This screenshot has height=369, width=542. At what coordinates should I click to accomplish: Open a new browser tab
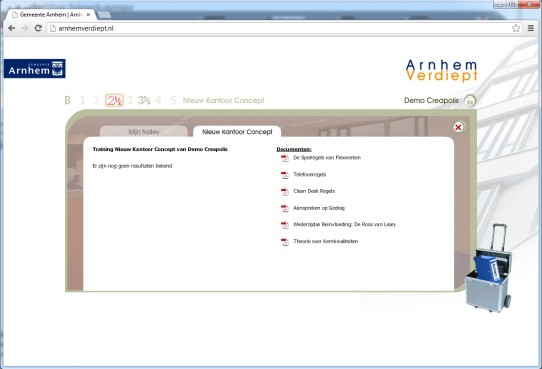tap(104, 15)
